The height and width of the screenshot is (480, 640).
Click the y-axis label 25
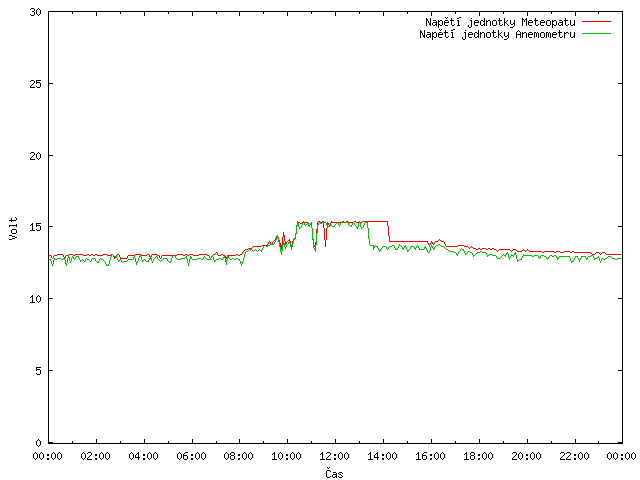click(36, 84)
